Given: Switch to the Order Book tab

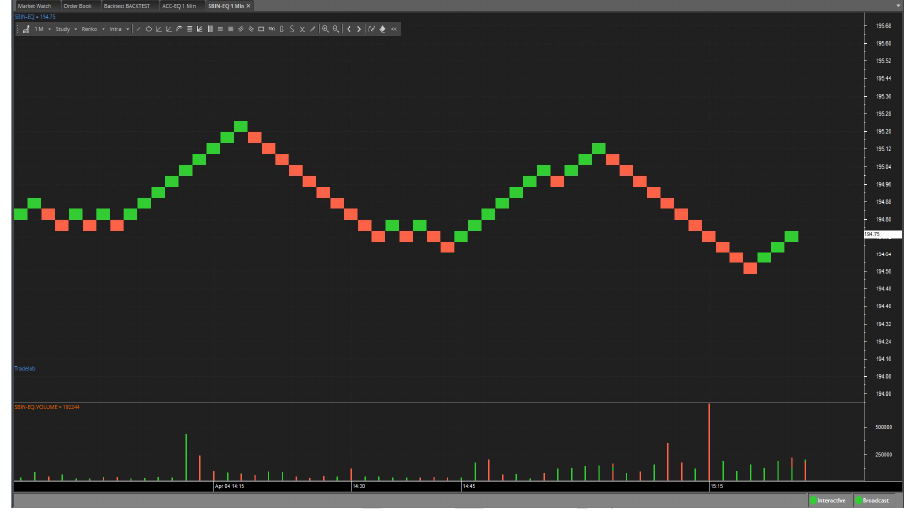Looking at the screenshot, I should click(x=77, y=5).
